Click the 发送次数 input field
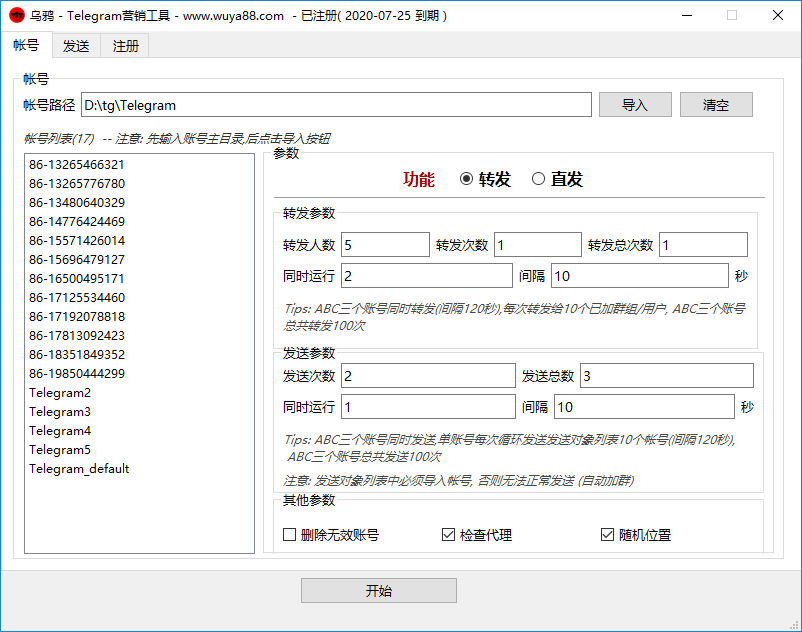Viewport: 802px width, 632px height. [428, 376]
